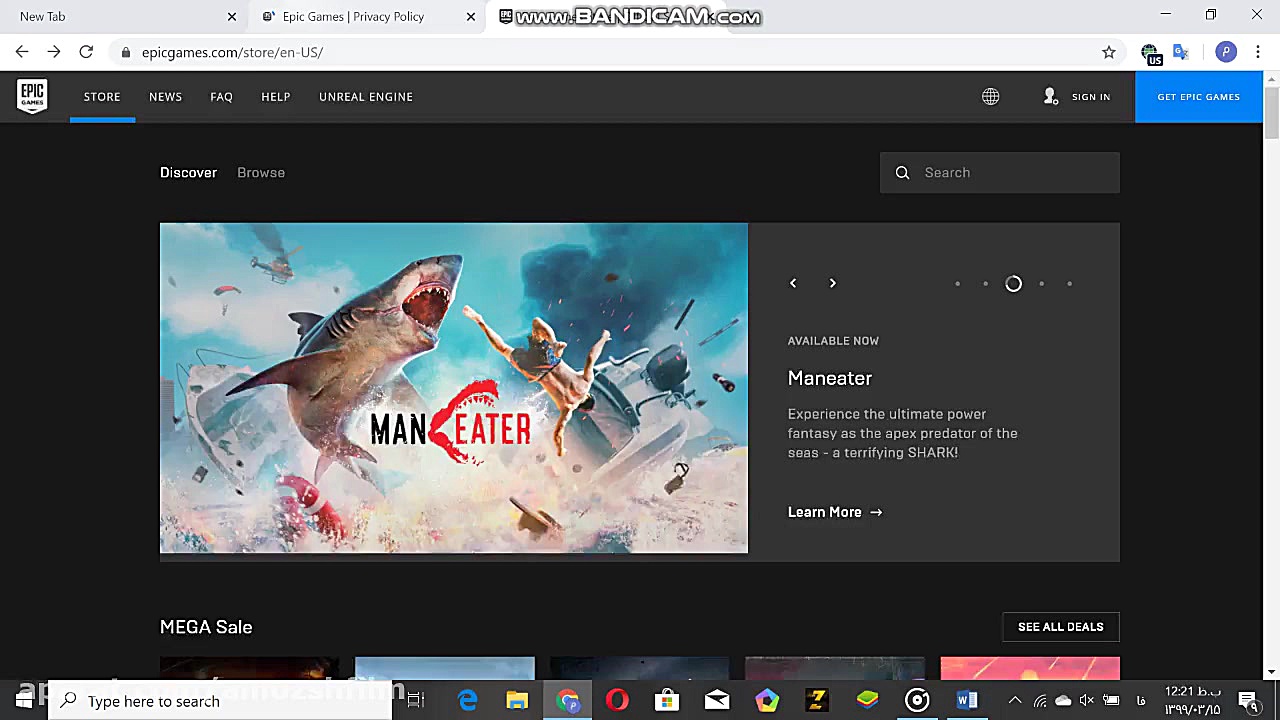Open File Explorer from taskbar
Image resolution: width=1280 pixels, height=720 pixels.
point(517,701)
